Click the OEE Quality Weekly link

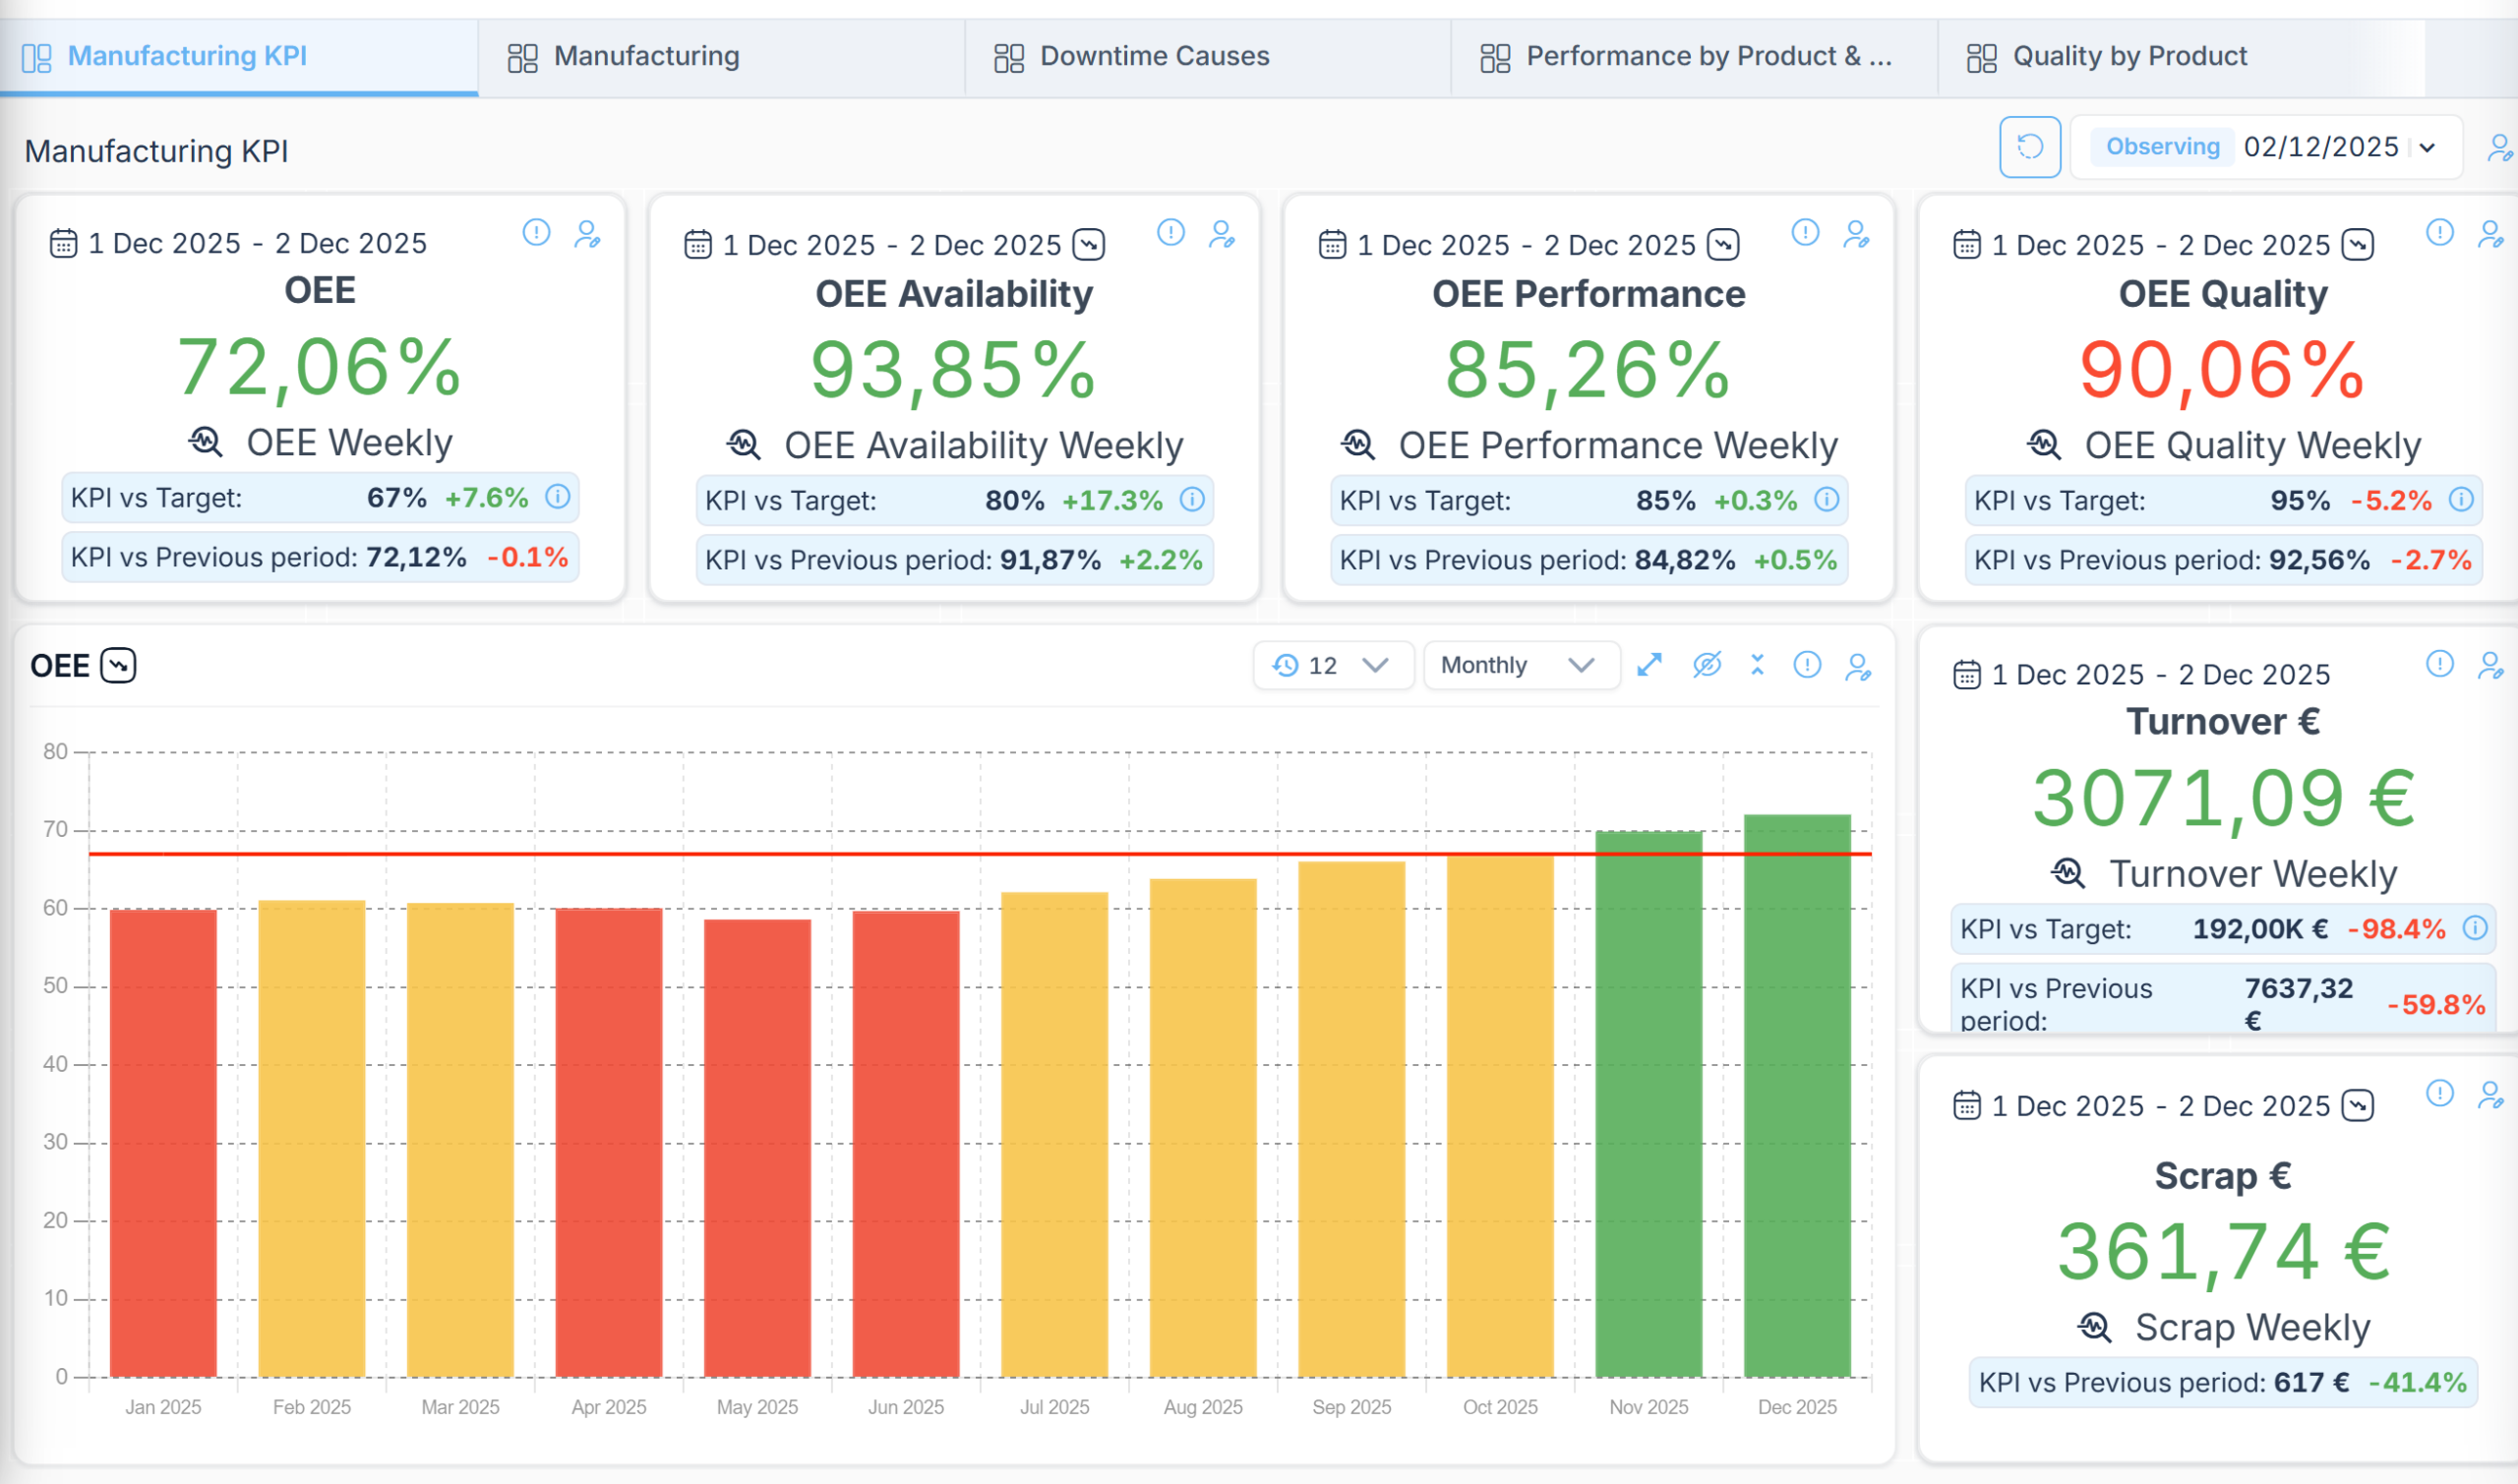point(2252,445)
